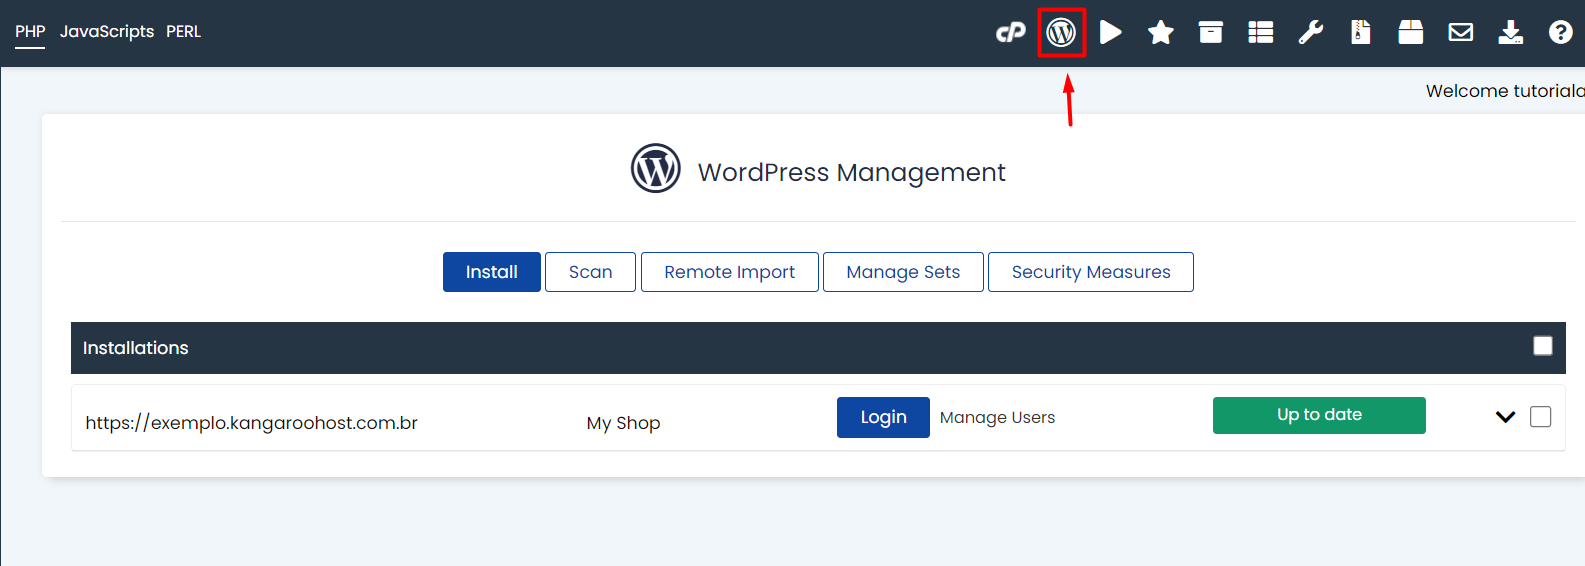Open the cPanel icon in top bar
The width and height of the screenshot is (1585, 566).
pyautogui.click(x=1011, y=33)
